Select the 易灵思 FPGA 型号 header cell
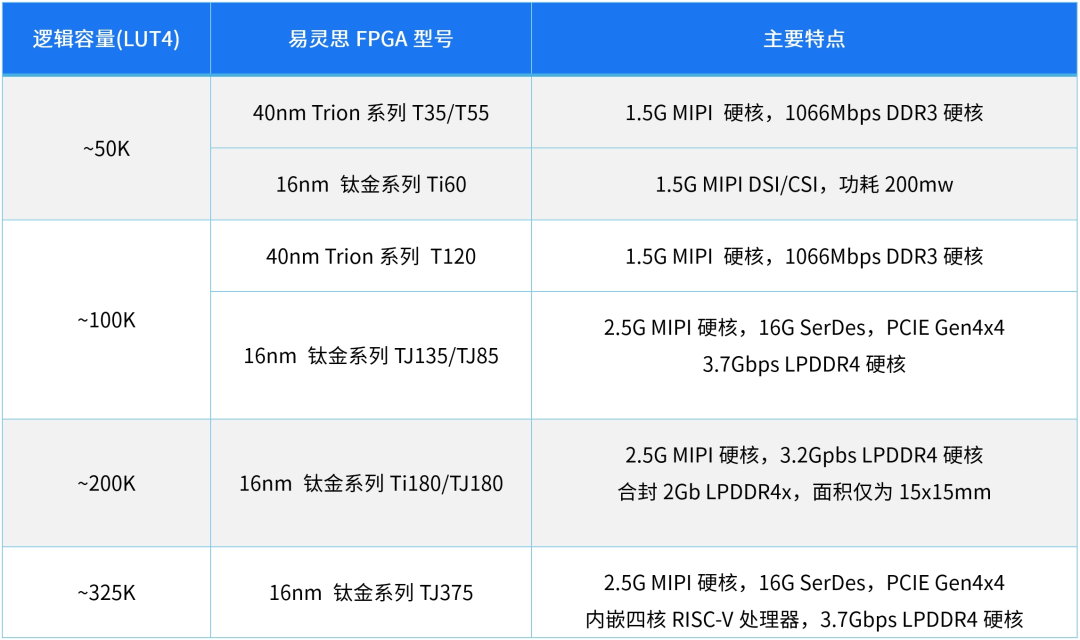This screenshot has width=1080, height=640. (x=370, y=39)
